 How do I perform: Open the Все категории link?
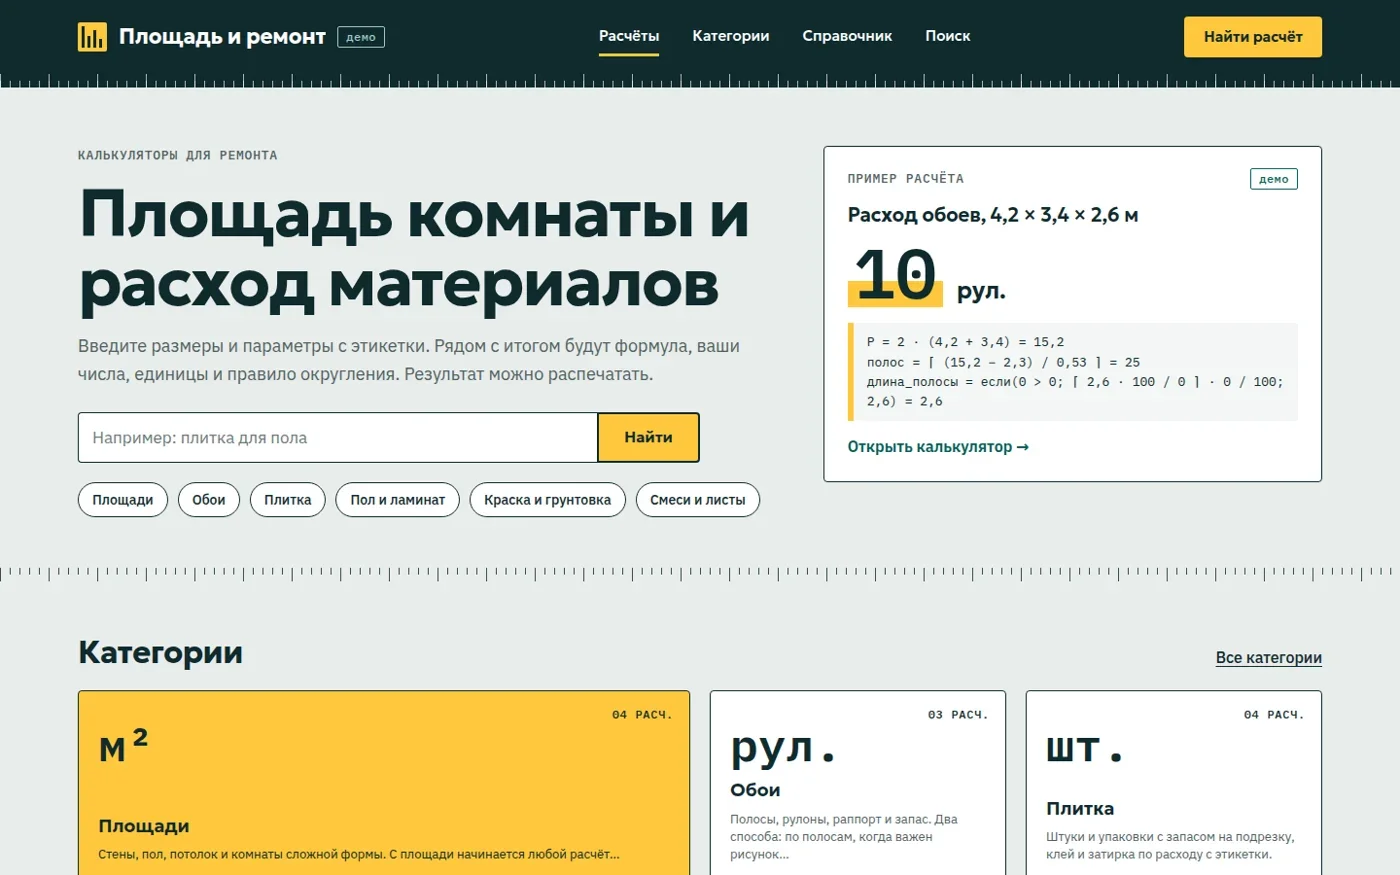(x=1269, y=658)
